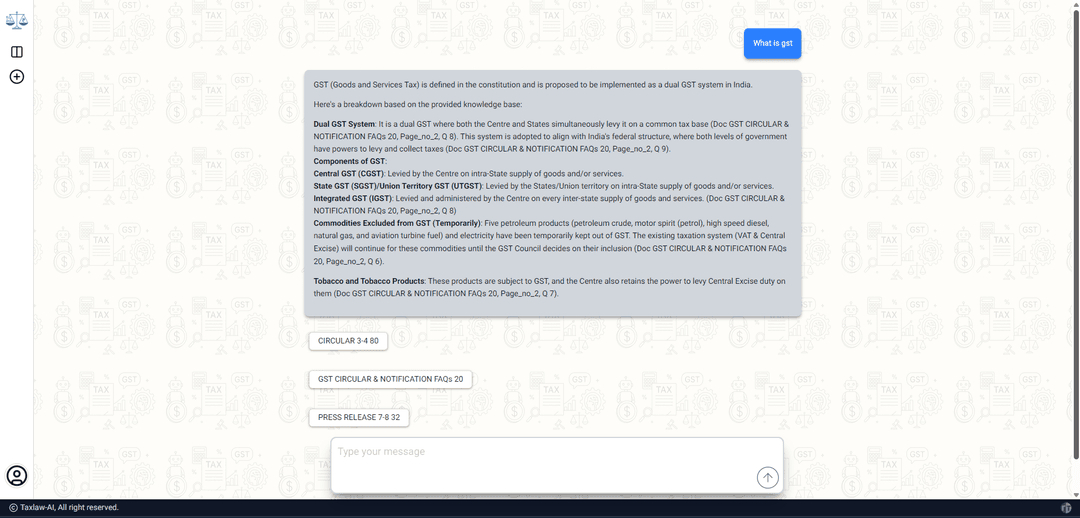Start a new chat with plus icon
1080x518 pixels.
click(x=17, y=76)
